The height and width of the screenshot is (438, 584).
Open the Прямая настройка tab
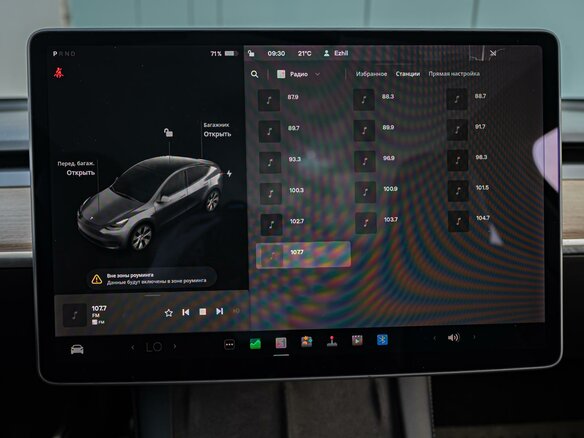(454, 74)
